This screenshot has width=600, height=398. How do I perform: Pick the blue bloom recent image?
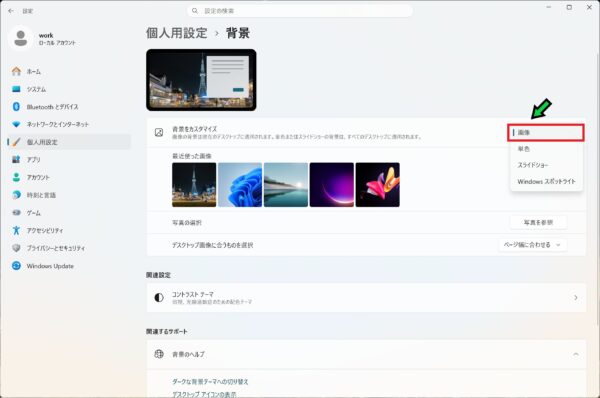240,185
